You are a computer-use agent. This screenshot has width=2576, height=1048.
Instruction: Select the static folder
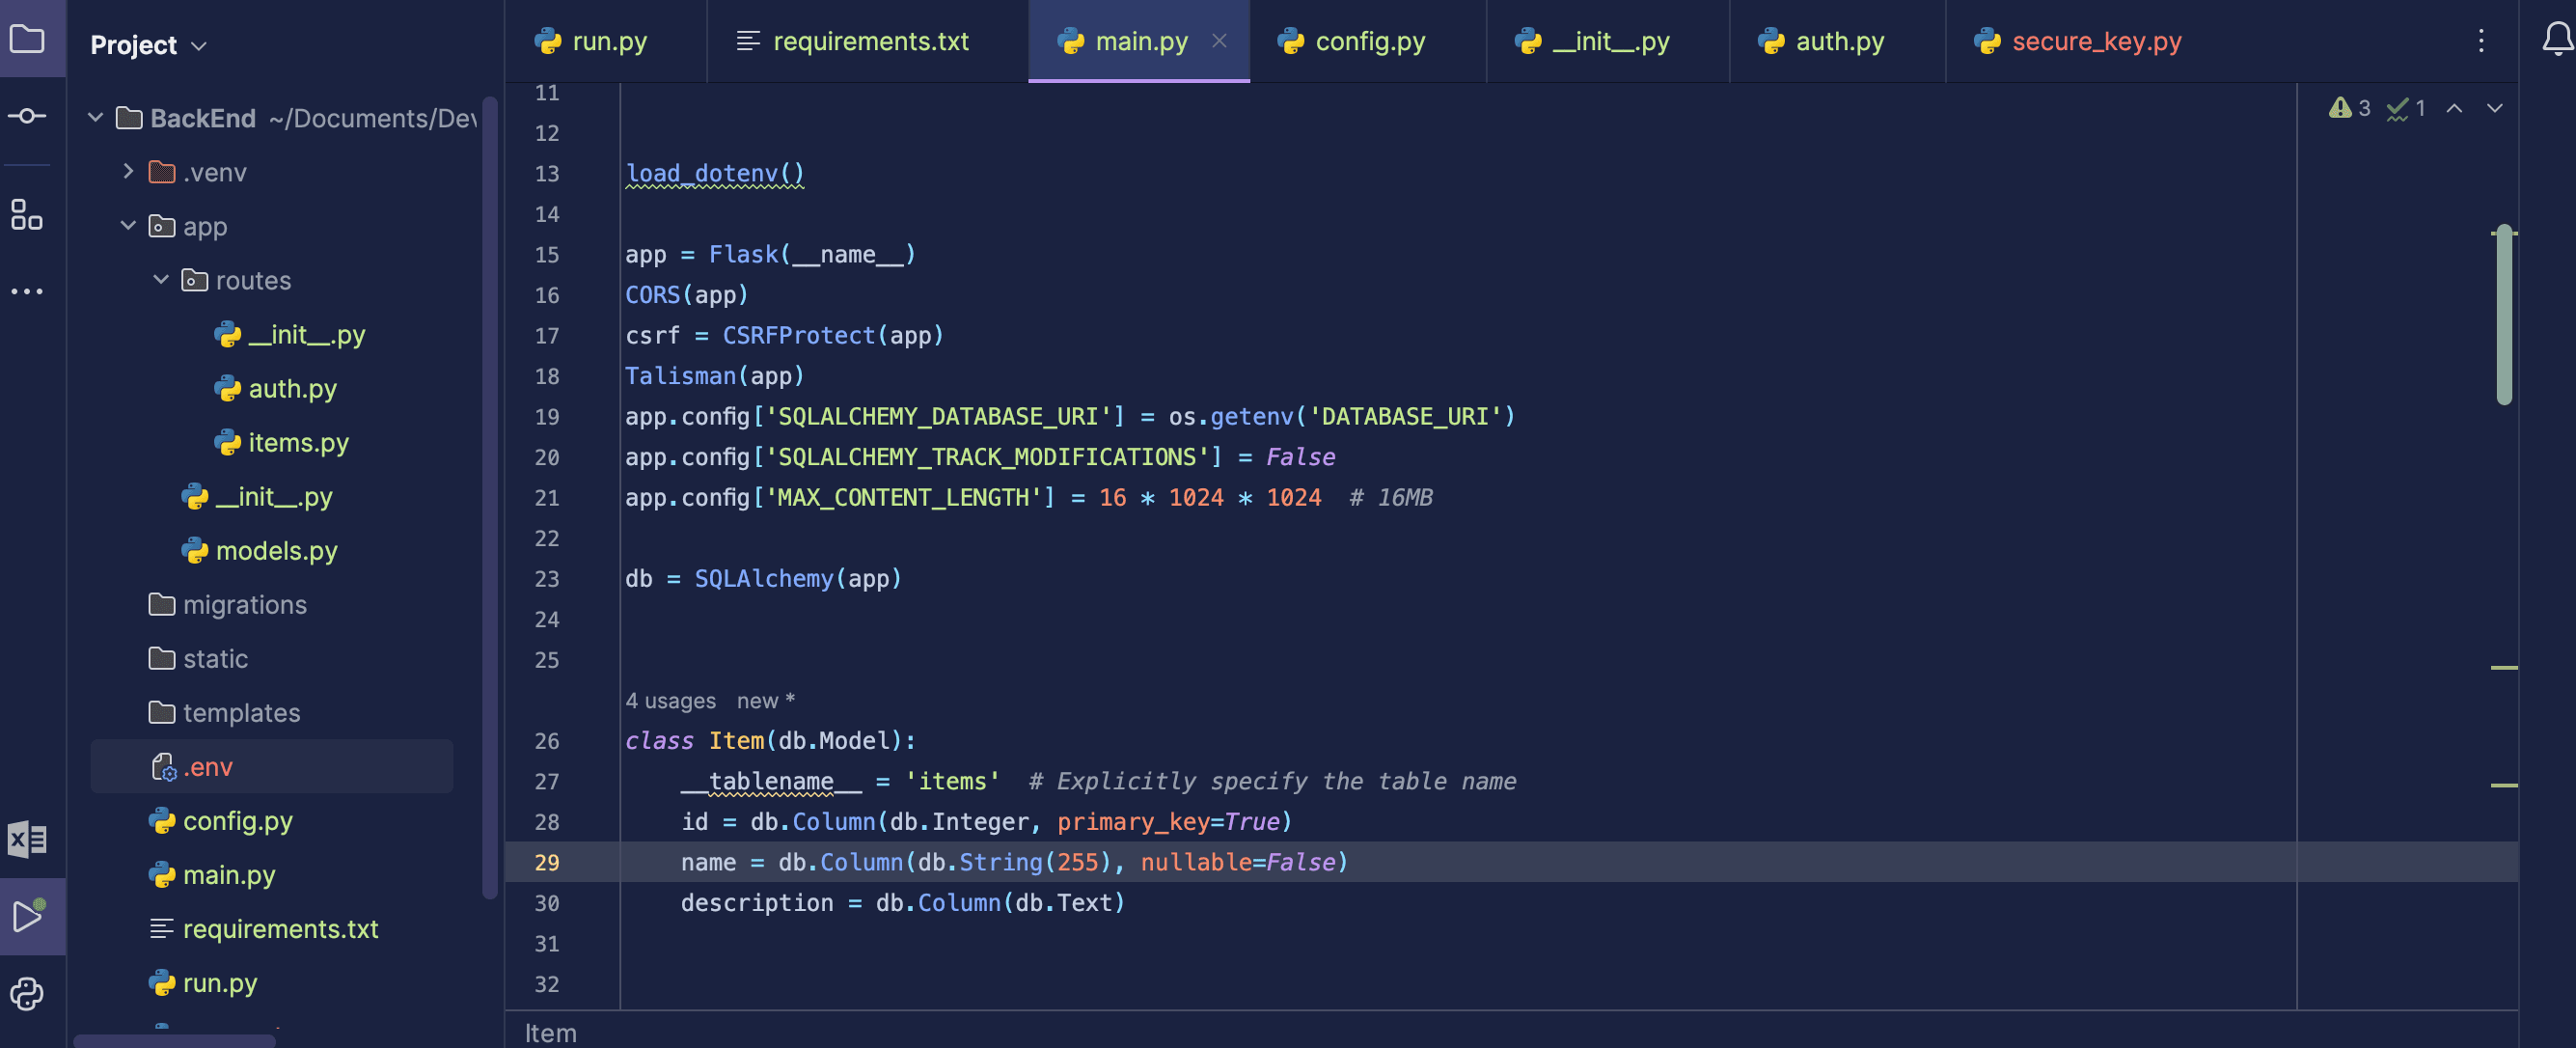pyautogui.click(x=198, y=658)
